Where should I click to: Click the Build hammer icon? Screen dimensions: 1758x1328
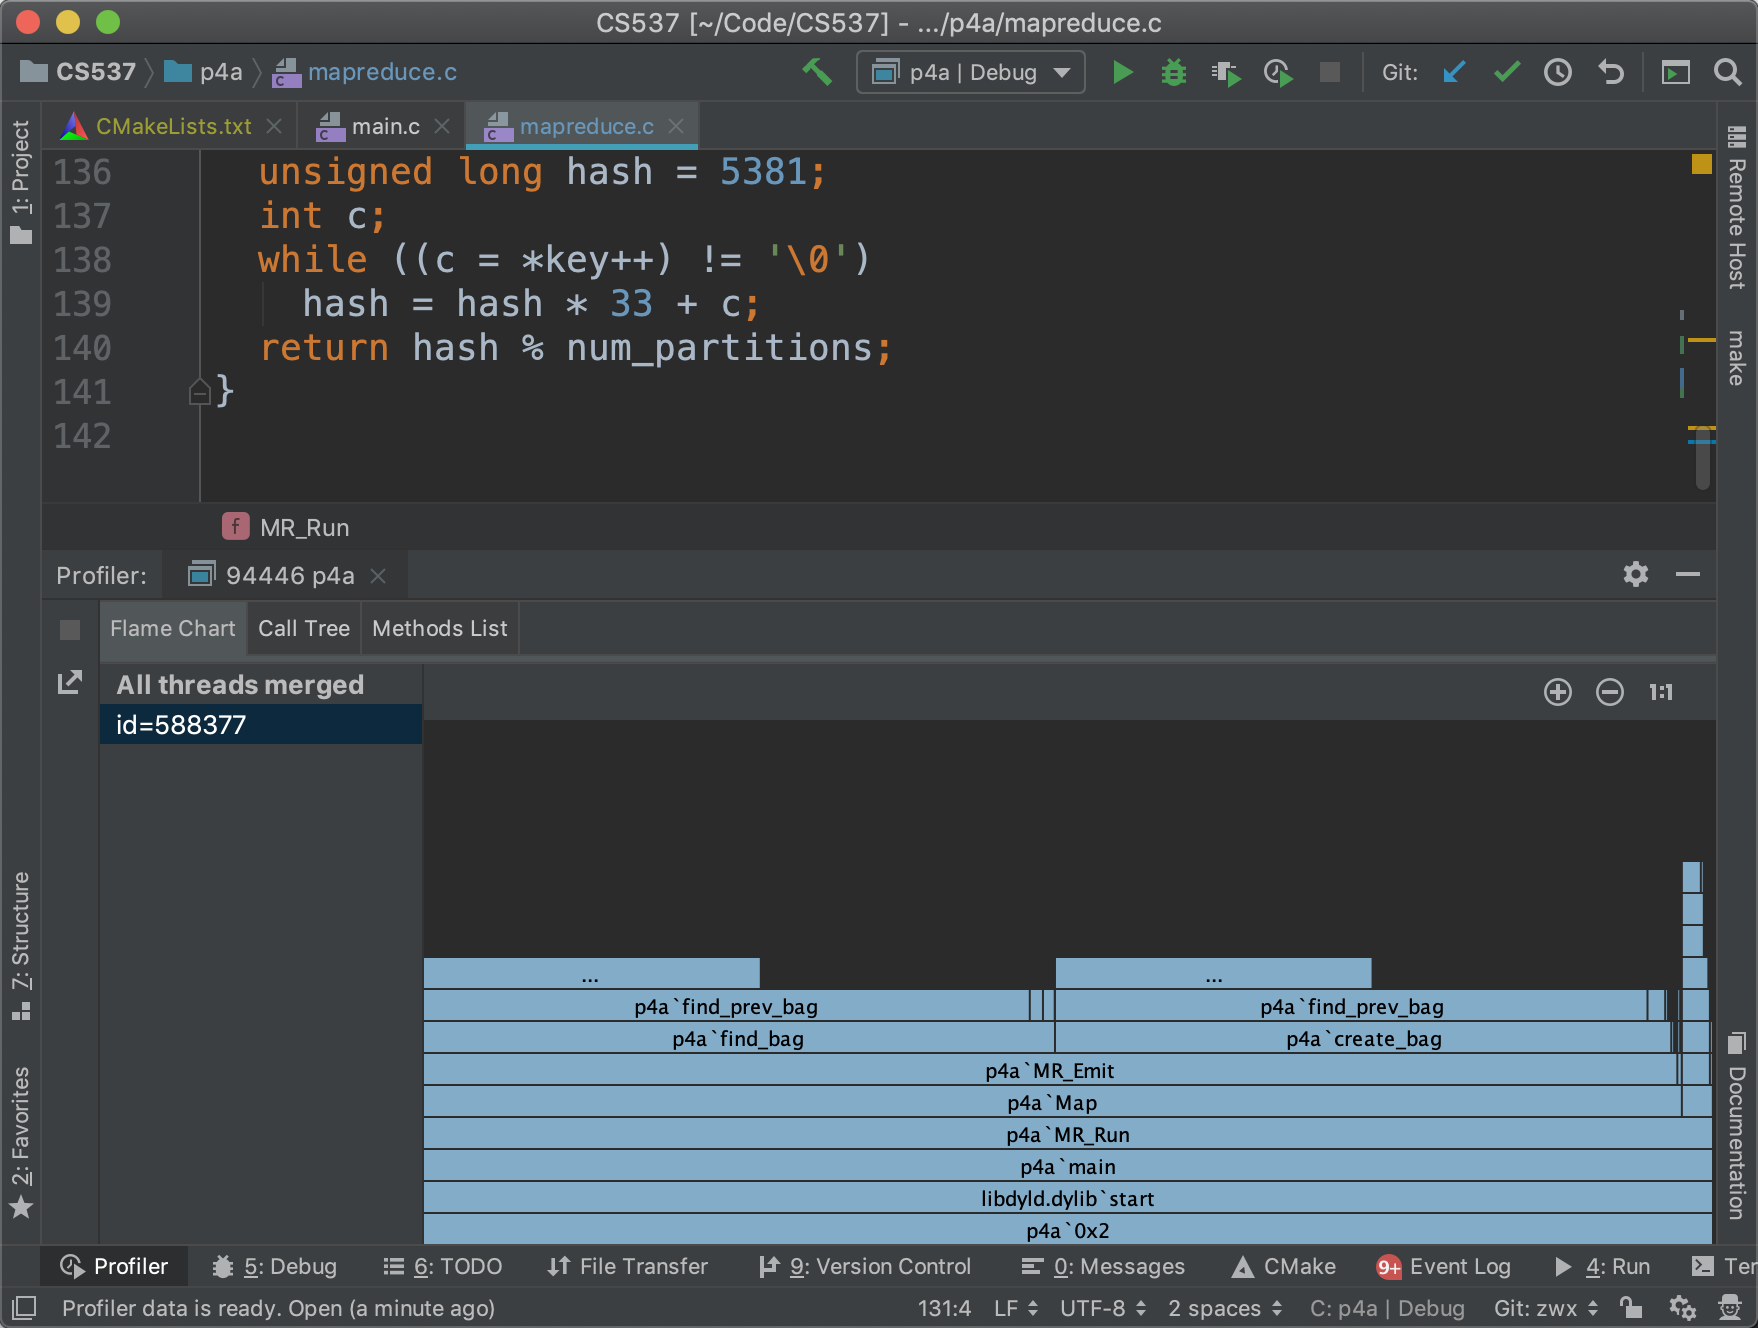[x=817, y=72]
